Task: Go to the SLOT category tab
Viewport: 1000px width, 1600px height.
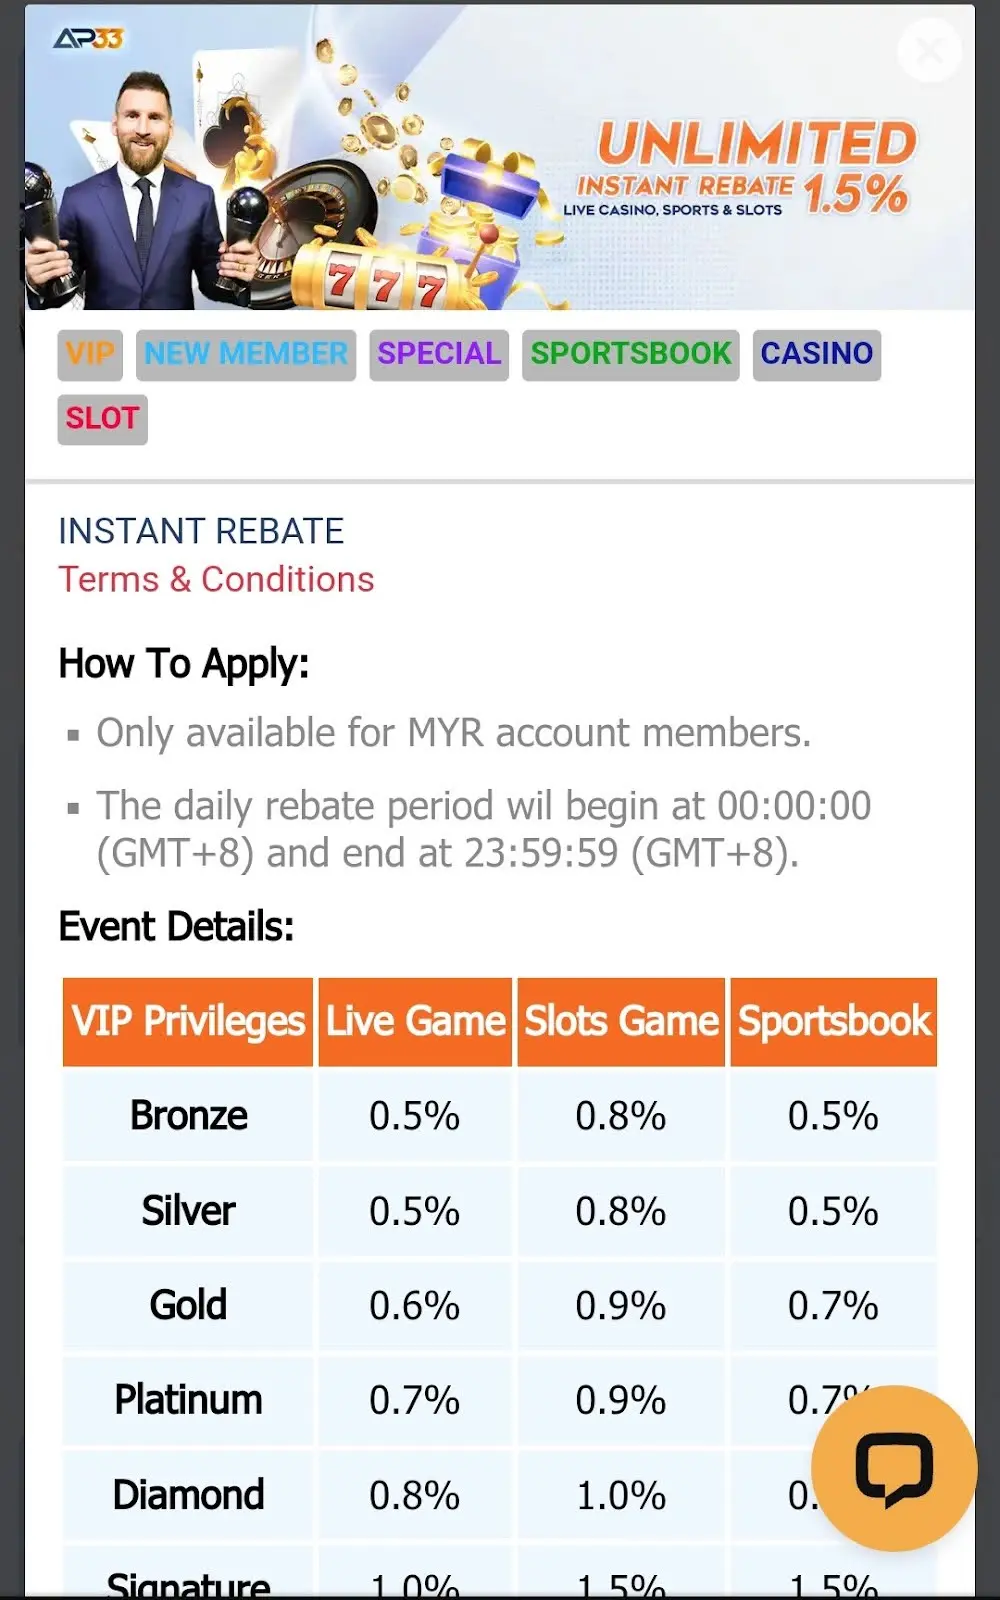Action: pos(102,418)
